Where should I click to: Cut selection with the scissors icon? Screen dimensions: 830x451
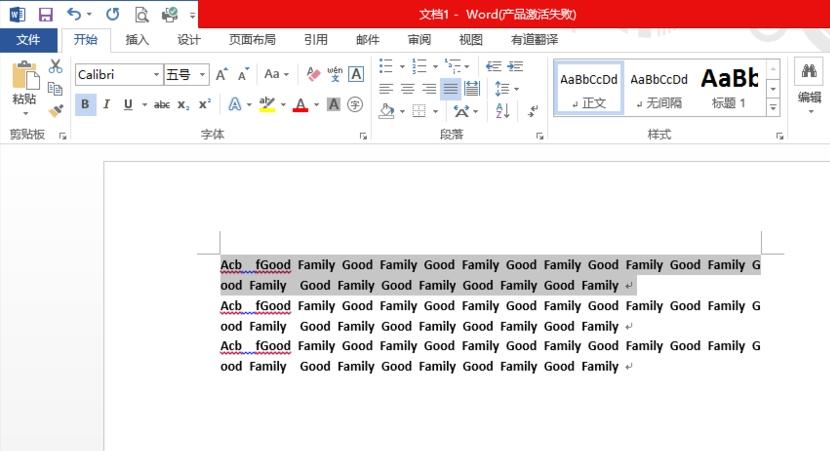55,66
